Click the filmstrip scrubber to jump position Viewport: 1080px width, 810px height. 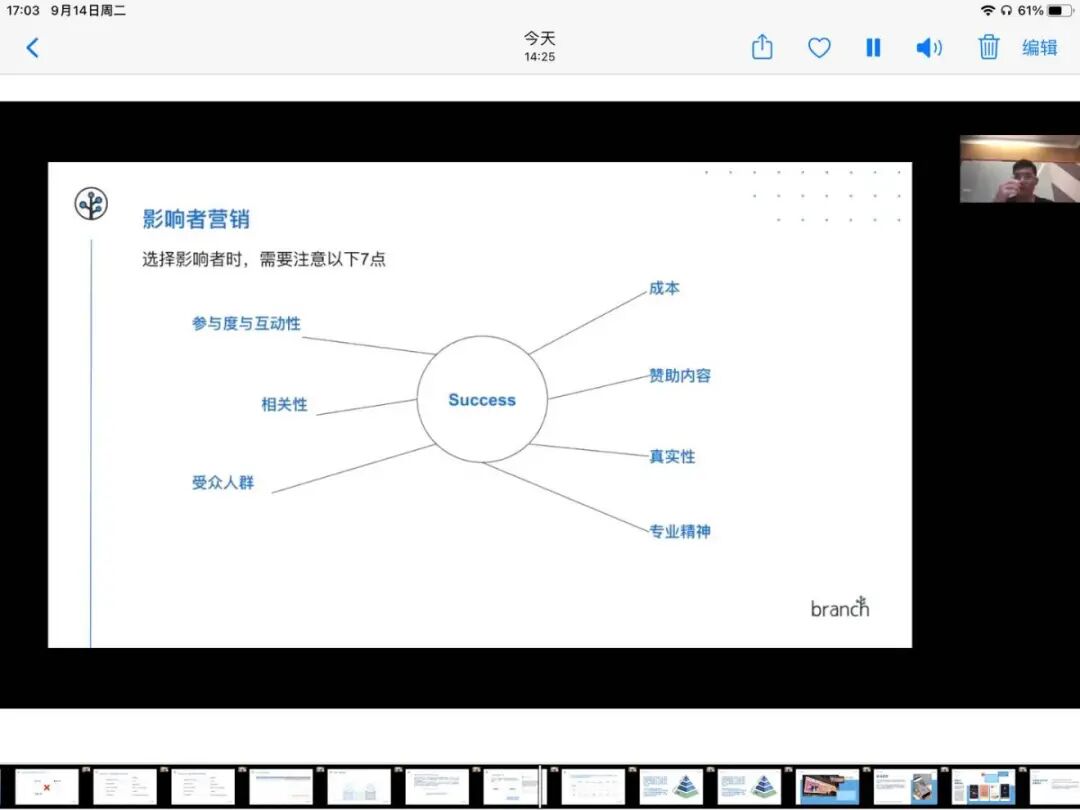(x=540, y=785)
